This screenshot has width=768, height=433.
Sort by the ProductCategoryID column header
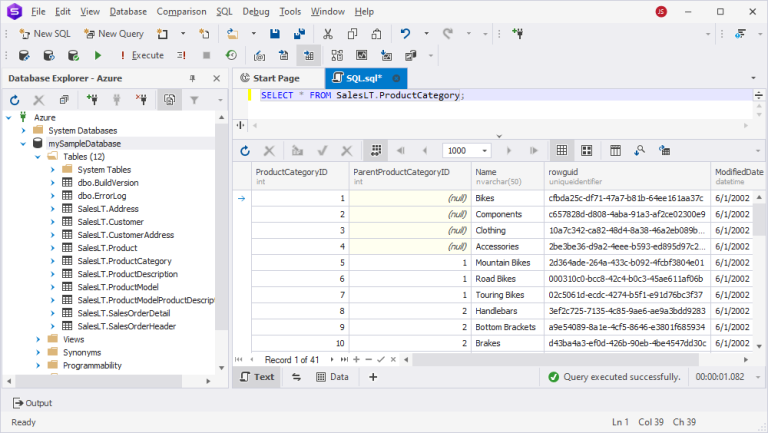click(x=300, y=176)
